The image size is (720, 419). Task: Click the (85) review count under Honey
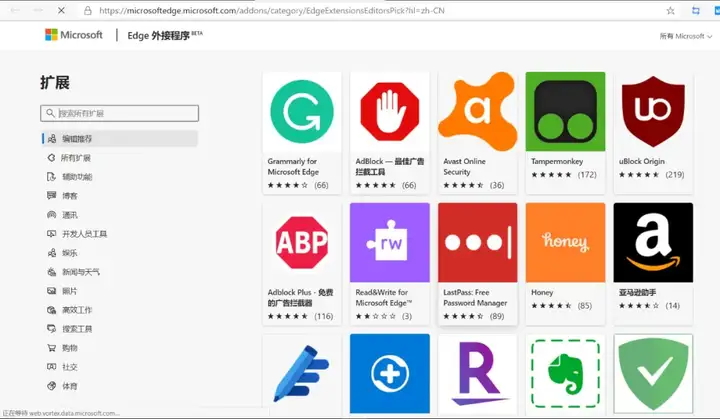point(585,306)
